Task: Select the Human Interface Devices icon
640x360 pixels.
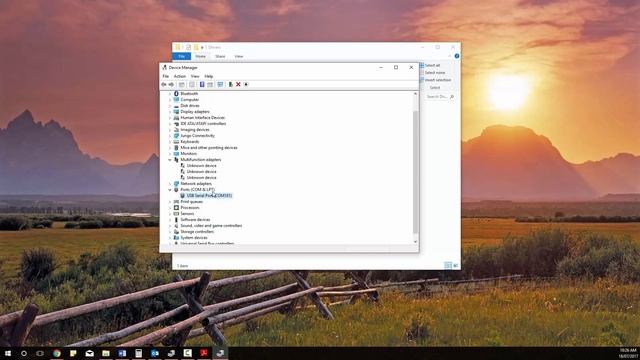Action: click(176, 118)
